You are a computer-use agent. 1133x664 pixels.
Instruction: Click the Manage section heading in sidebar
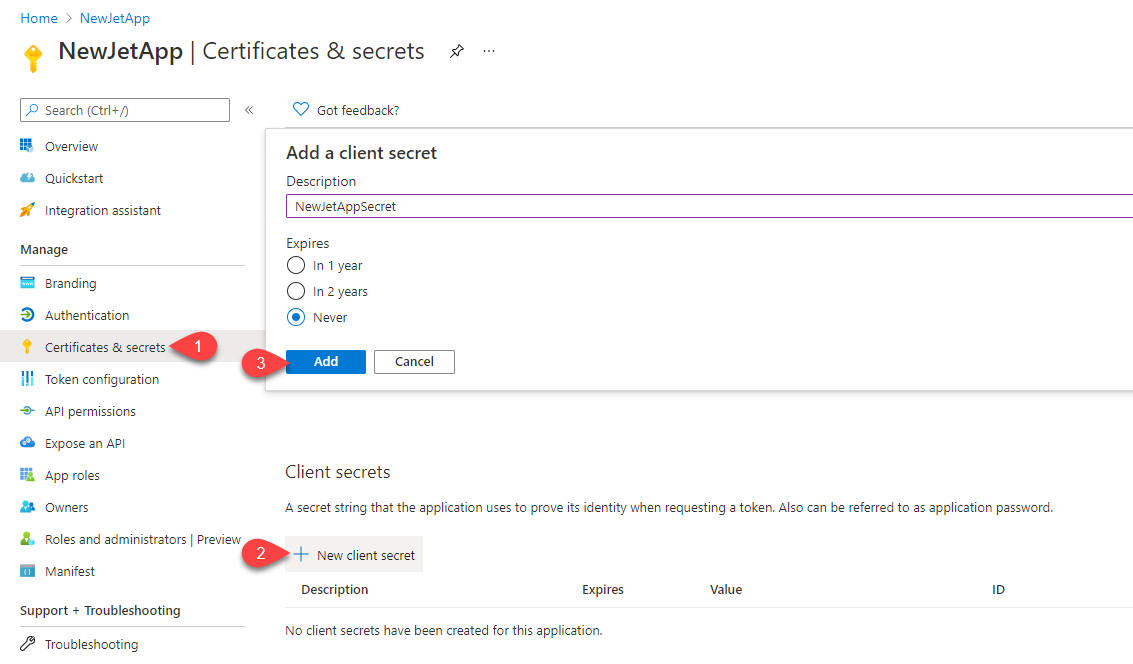coord(44,249)
